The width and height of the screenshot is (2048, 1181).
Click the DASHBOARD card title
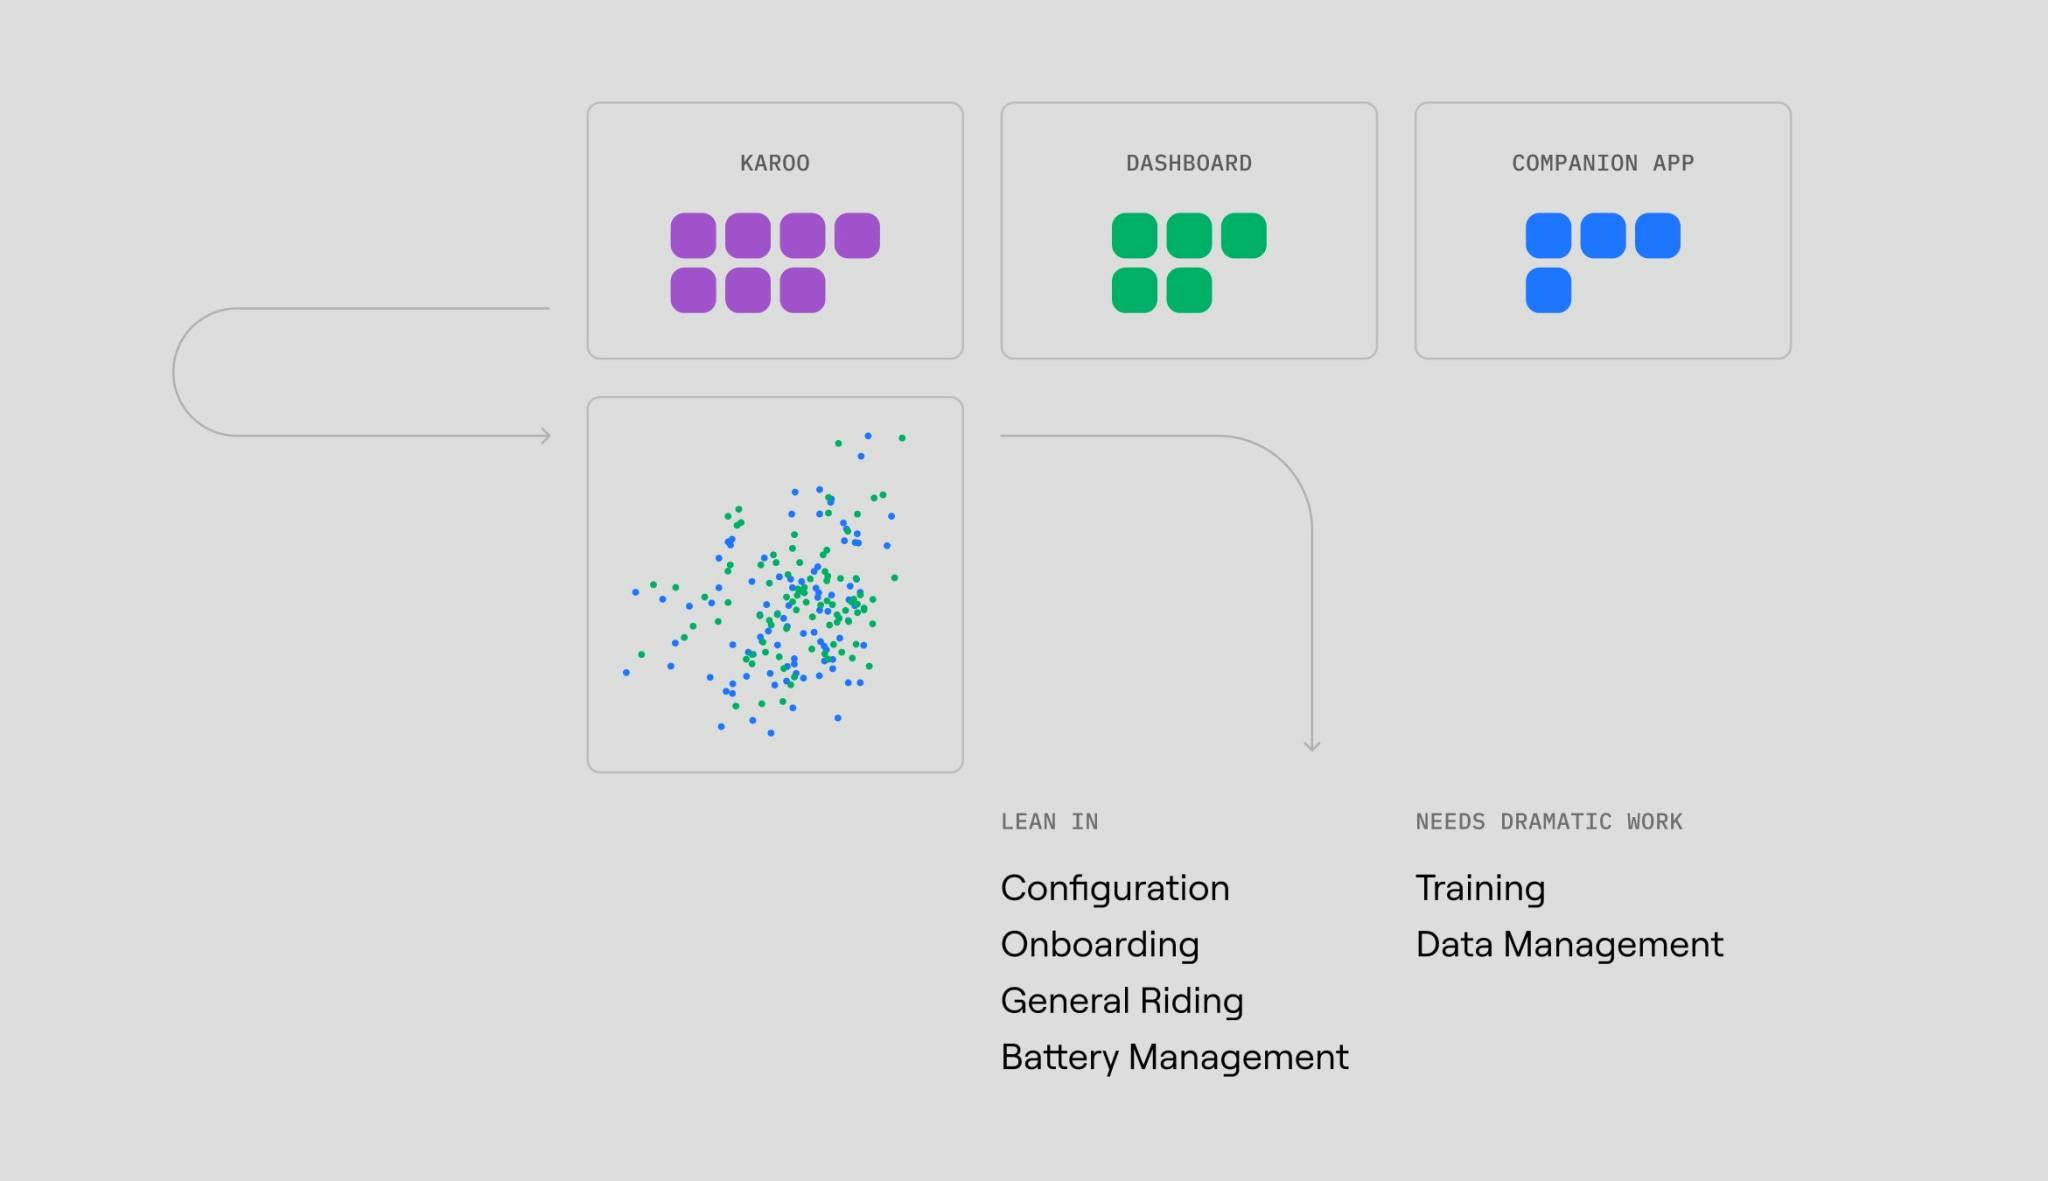(1189, 163)
